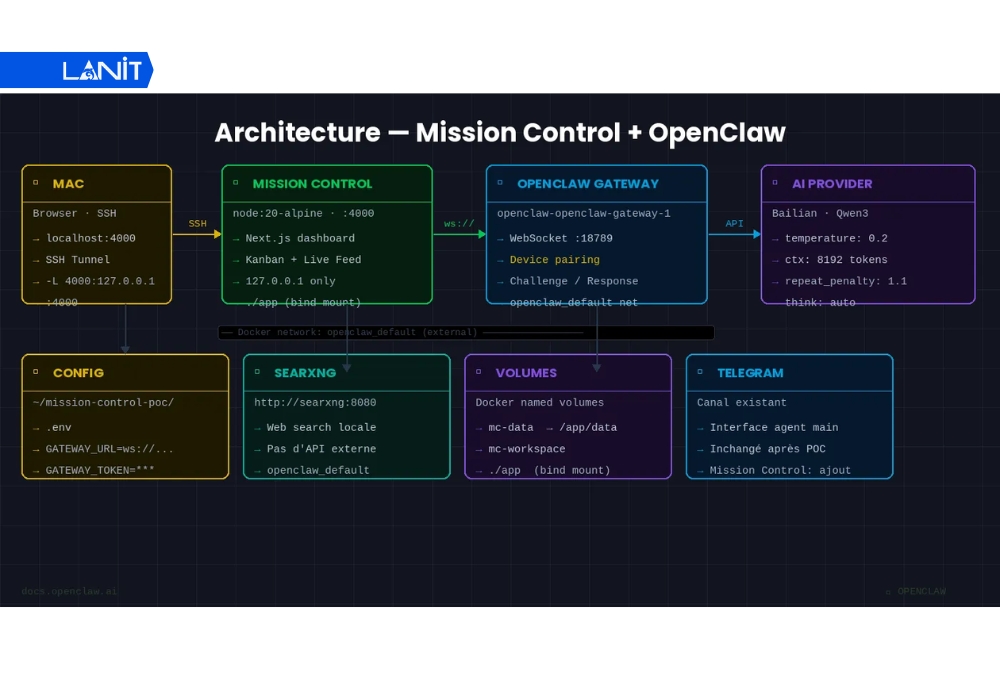Click the square icon beside OPENCLAW GATEWAY heading
The height and width of the screenshot is (700, 1000).
(500, 183)
